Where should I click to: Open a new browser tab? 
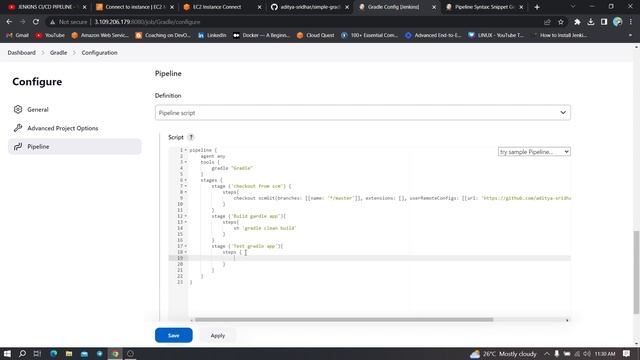537,7
